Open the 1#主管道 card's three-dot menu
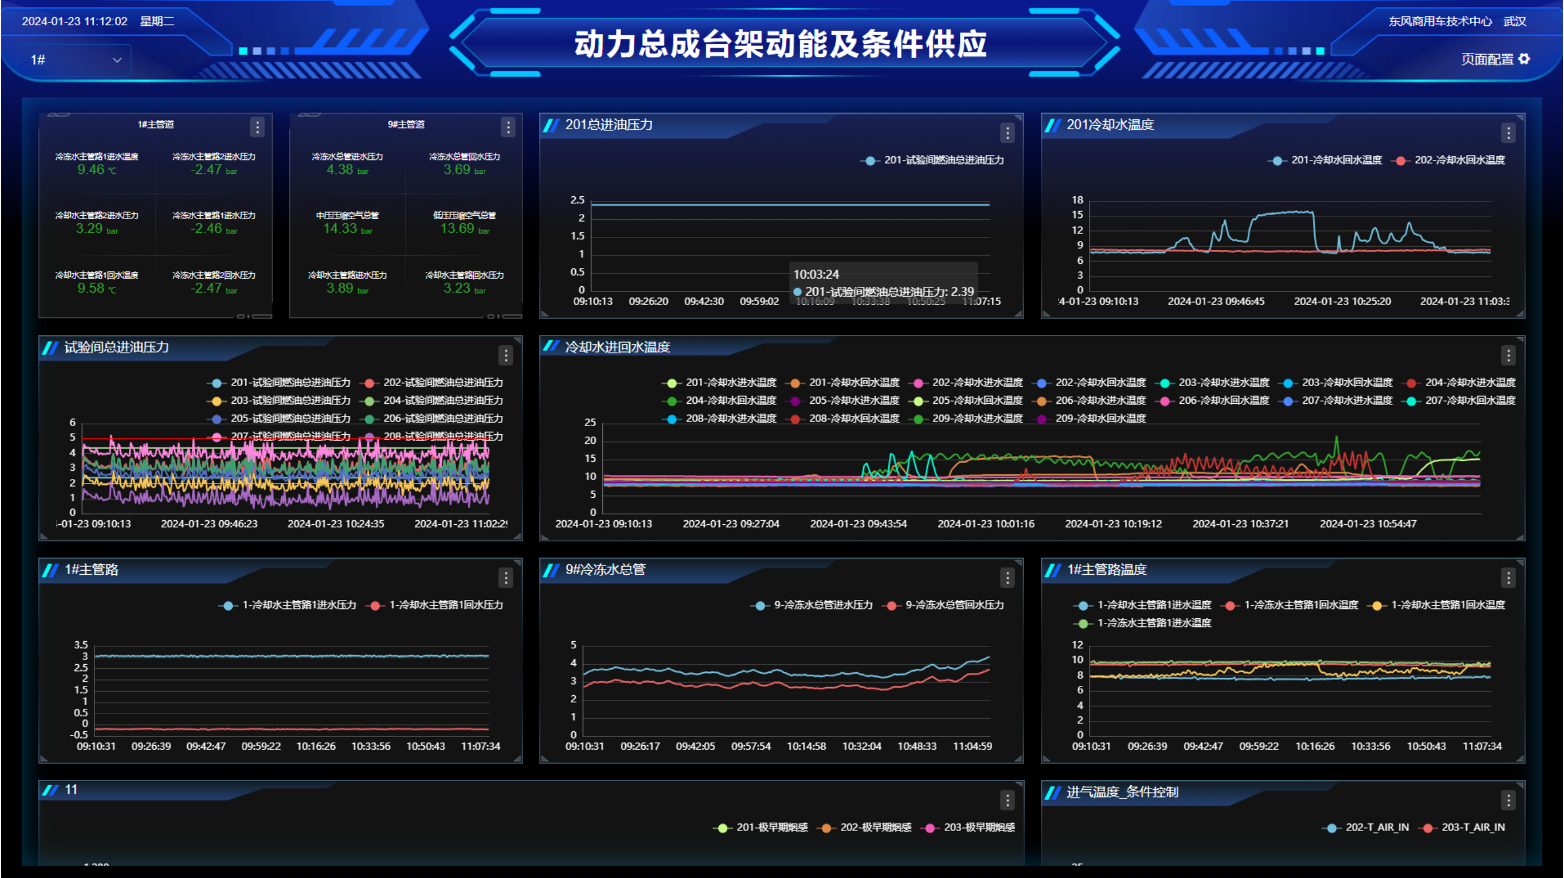The width and height of the screenshot is (1564, 878). coord(257,127)
